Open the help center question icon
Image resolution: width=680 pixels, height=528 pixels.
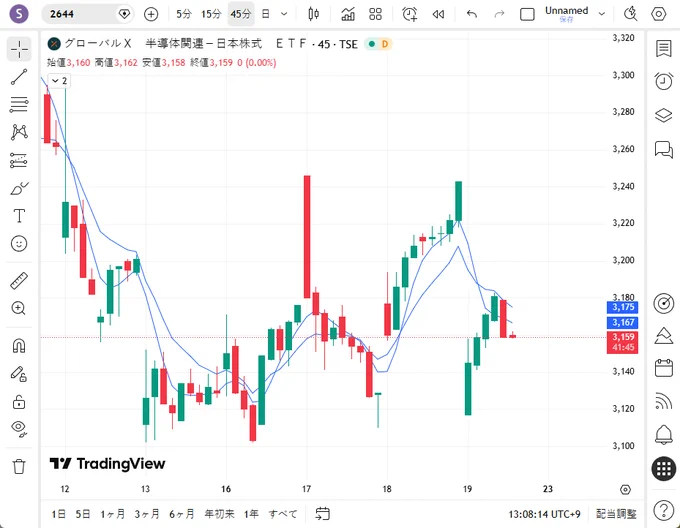[x=664, y=511]
